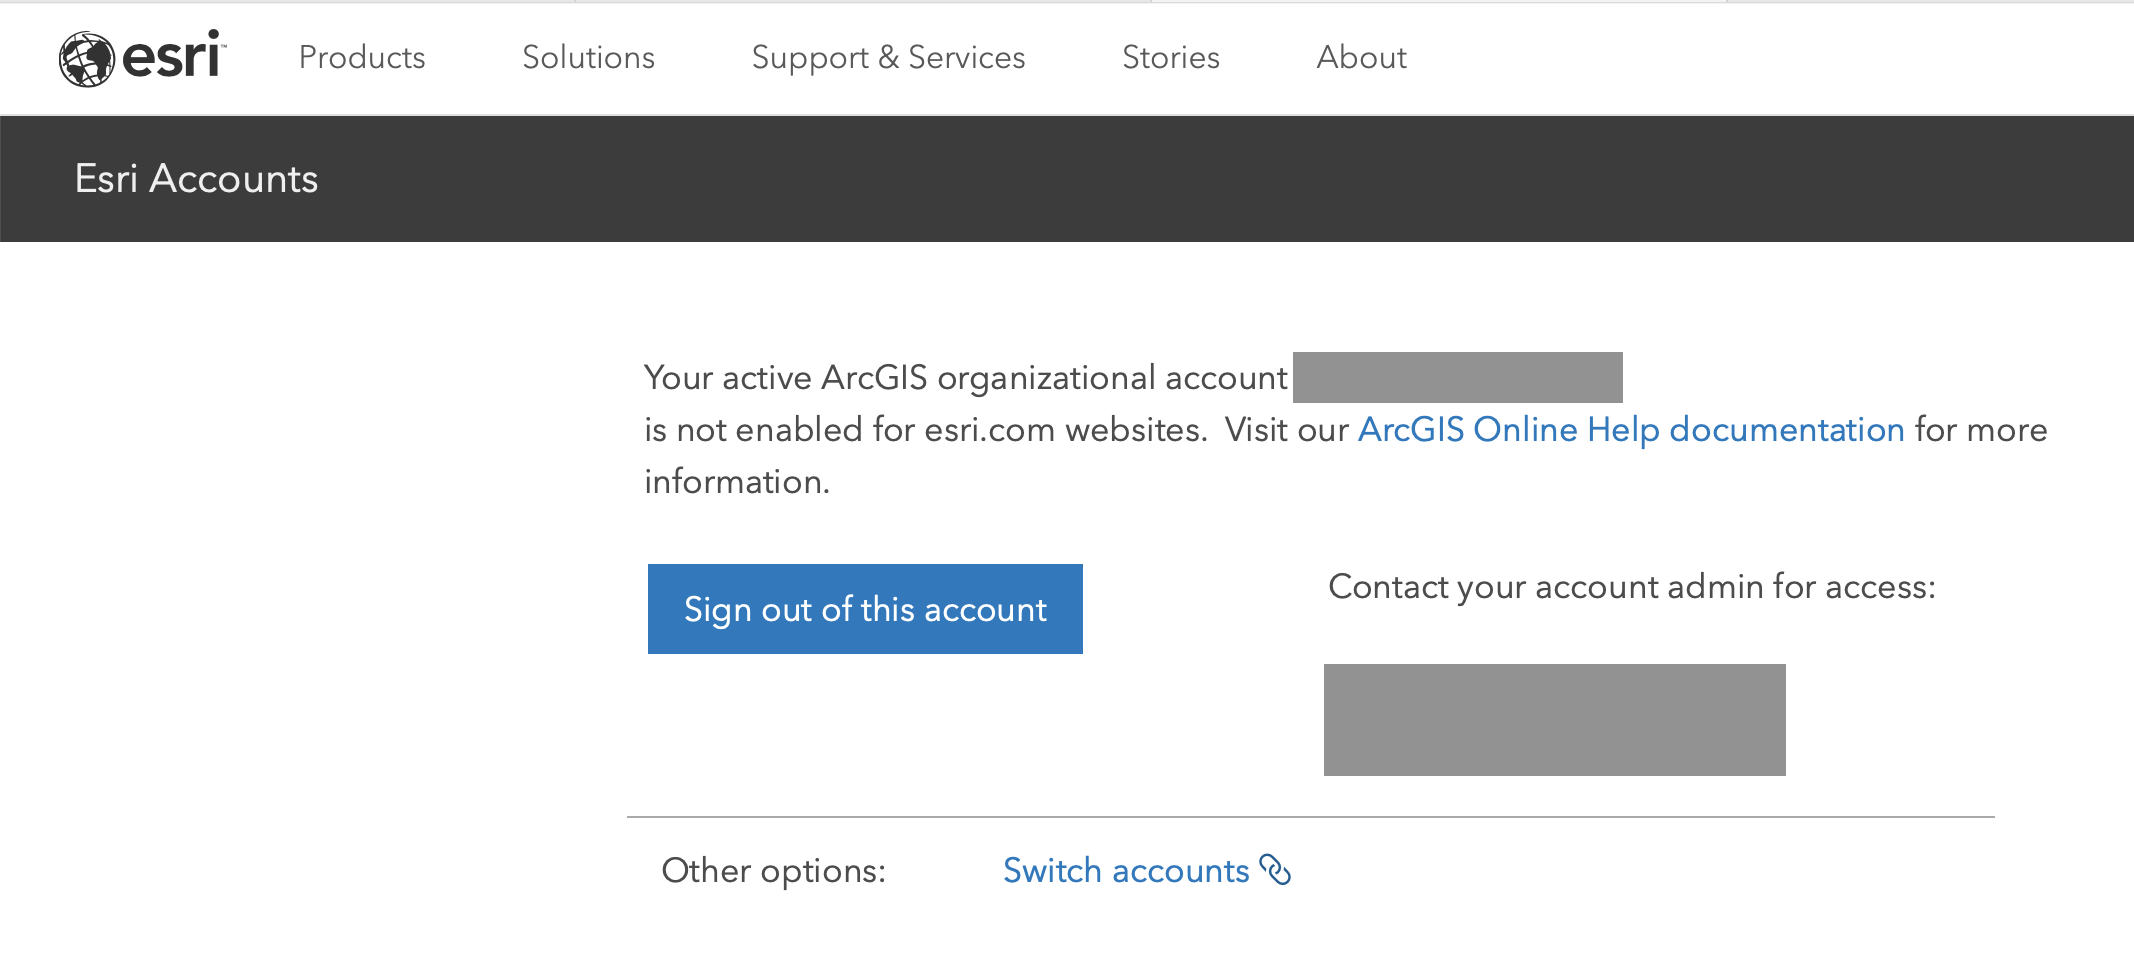The width and height of the screenshot is (2134, 976).
Task: Click the Esri Accounts page title
Action: tap(196, 179)
